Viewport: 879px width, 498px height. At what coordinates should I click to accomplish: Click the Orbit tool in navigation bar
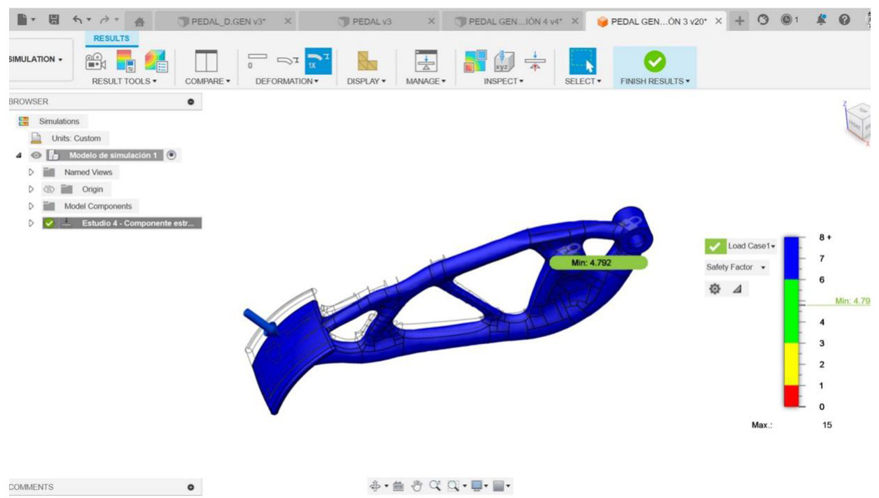(376, 486)
